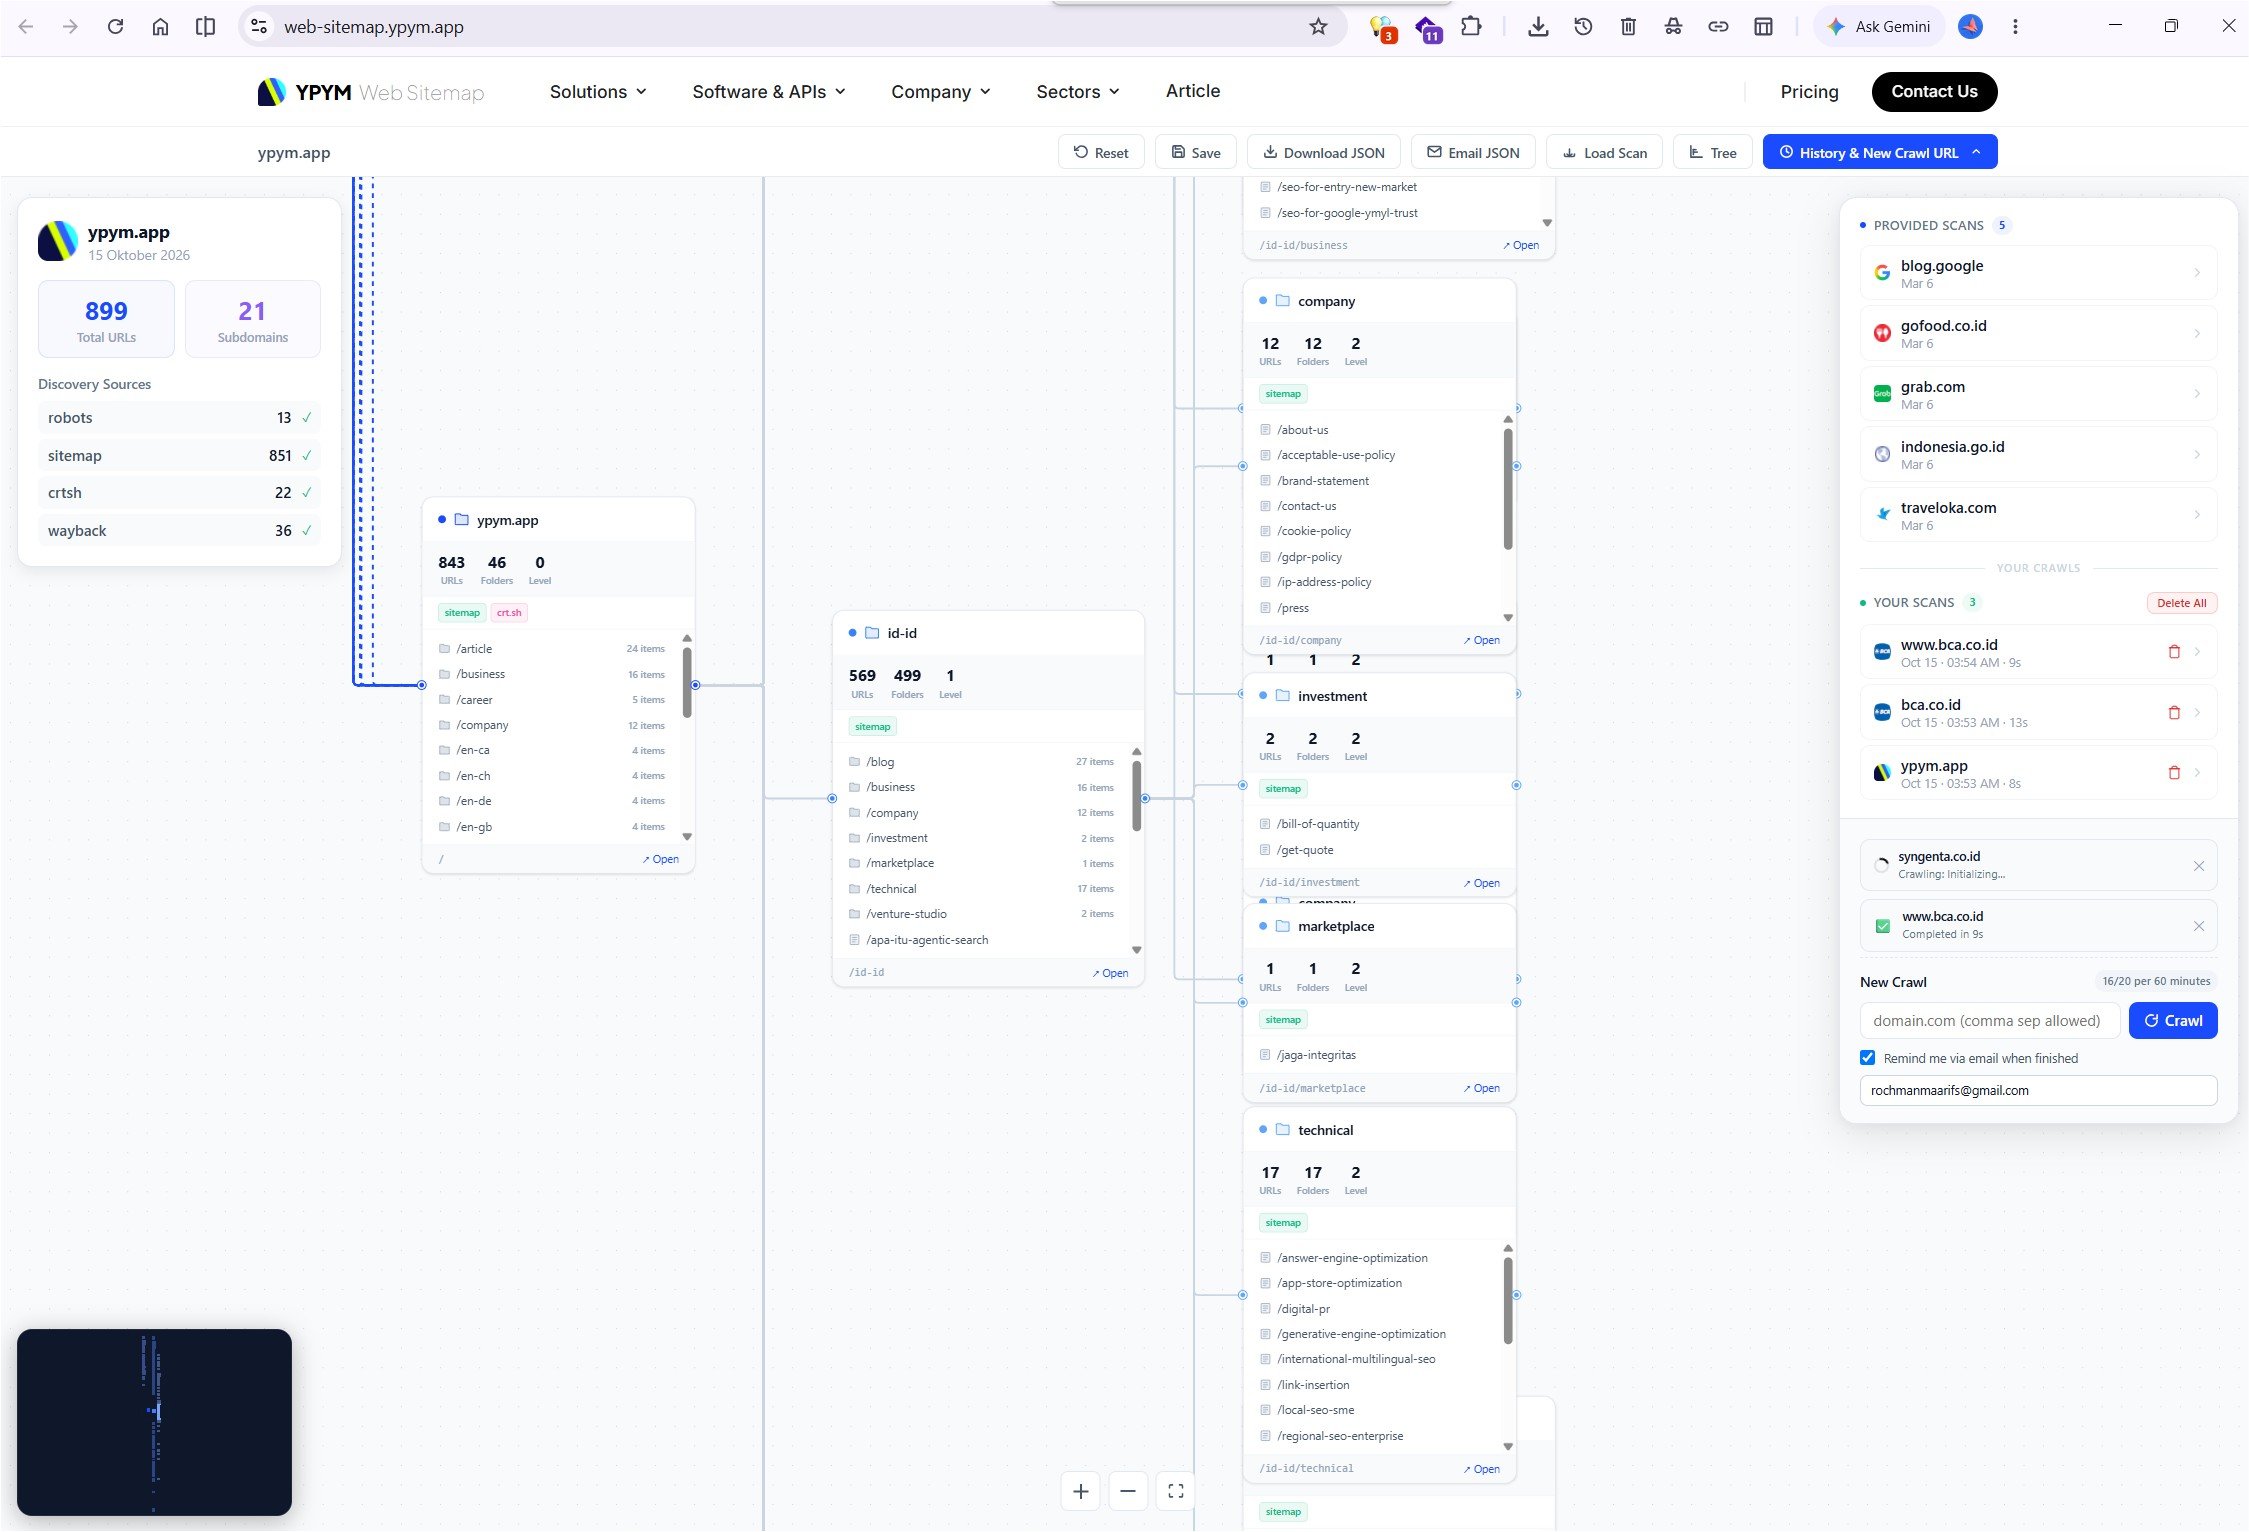Delete the www.bca.co.id scan via trash icon
2249x1532 pixels.
(x=2174, y=652)
